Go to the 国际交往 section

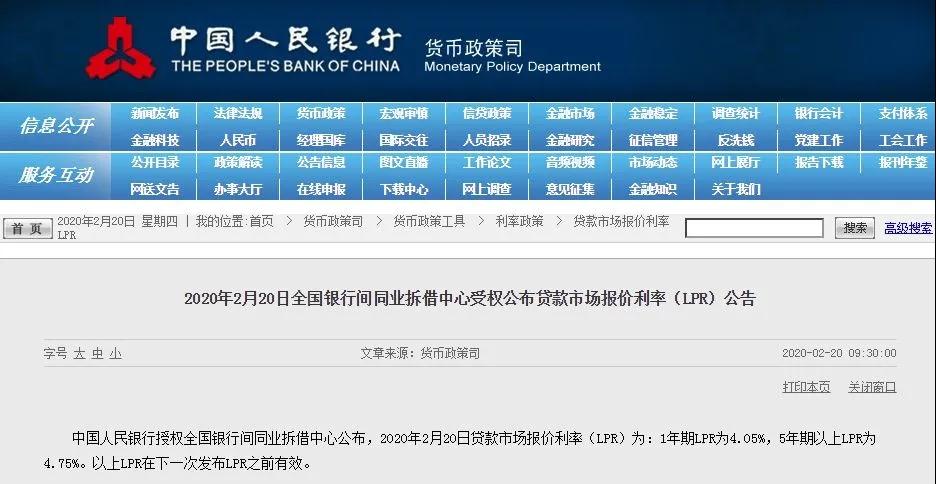[404, 141]
